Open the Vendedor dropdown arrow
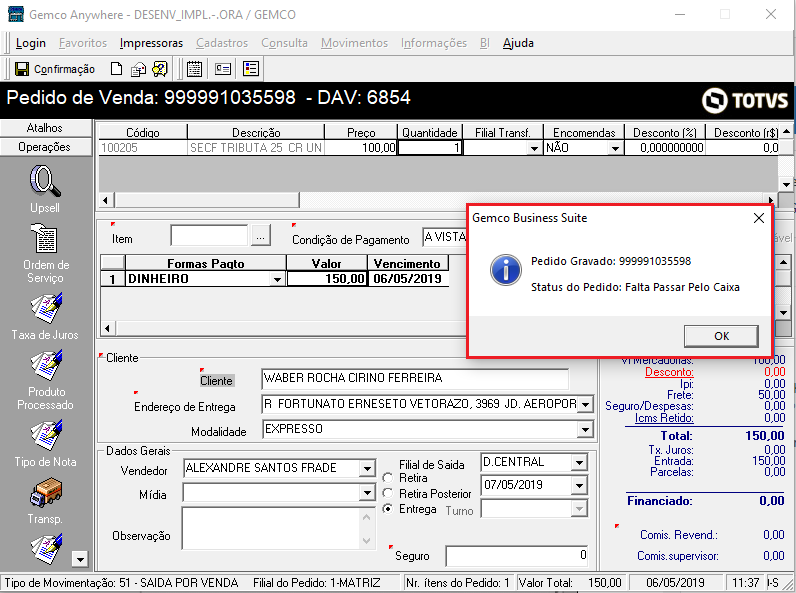 tap(367, 468)
